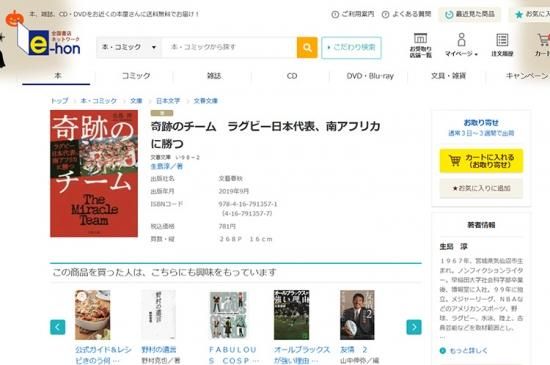This screenshot has width=550, height=365.
Task: Click the 本・コミックから探す search field
Action: tap(229, 47)
